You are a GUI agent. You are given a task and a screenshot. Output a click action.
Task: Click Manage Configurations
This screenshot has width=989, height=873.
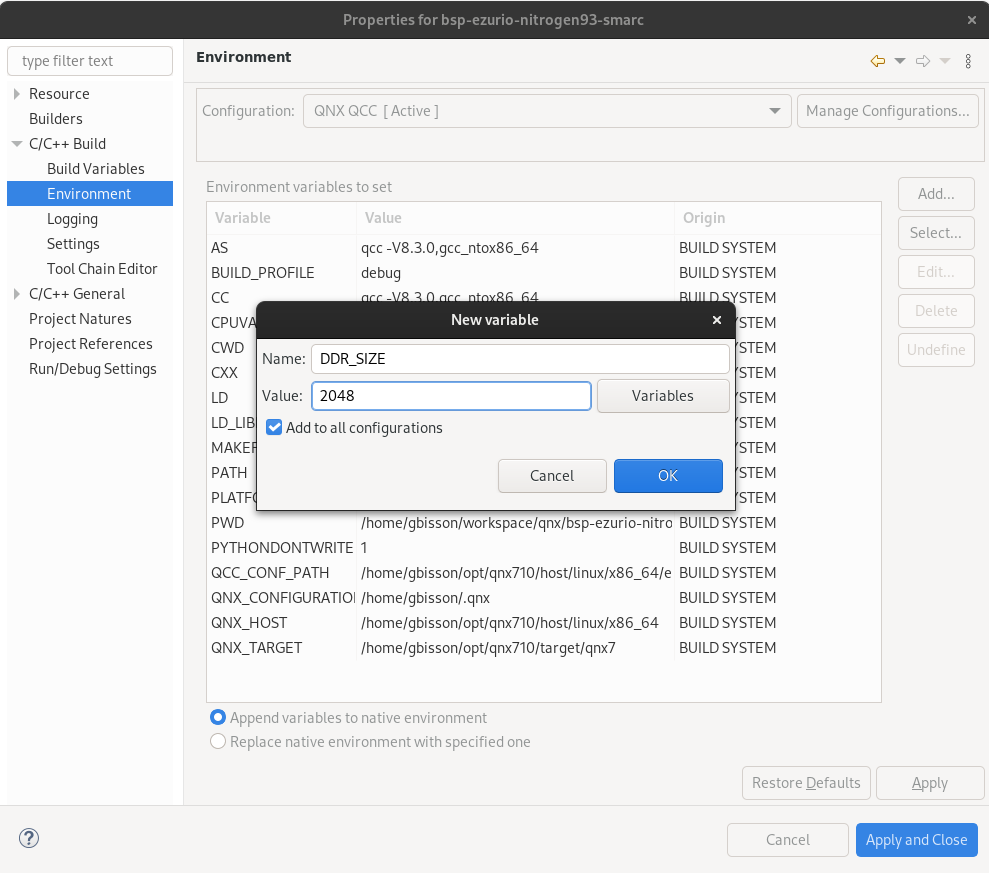[x=887, y=111]
